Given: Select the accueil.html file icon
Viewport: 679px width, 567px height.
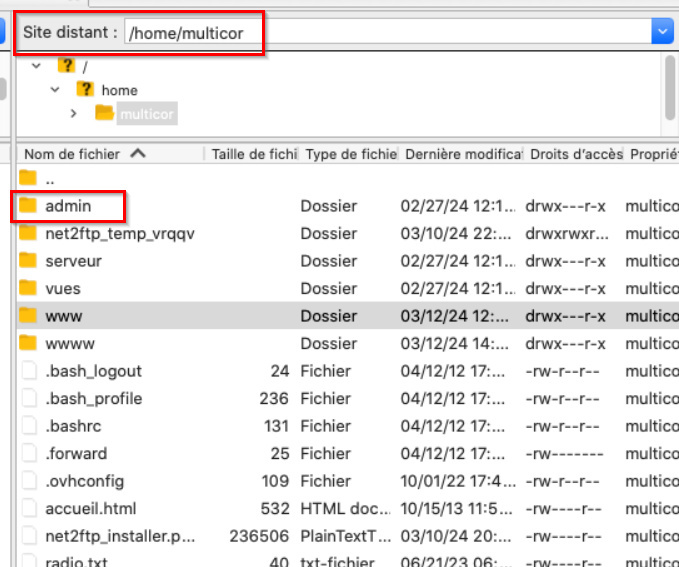Looking at the screenshot, I should [29, 509].
